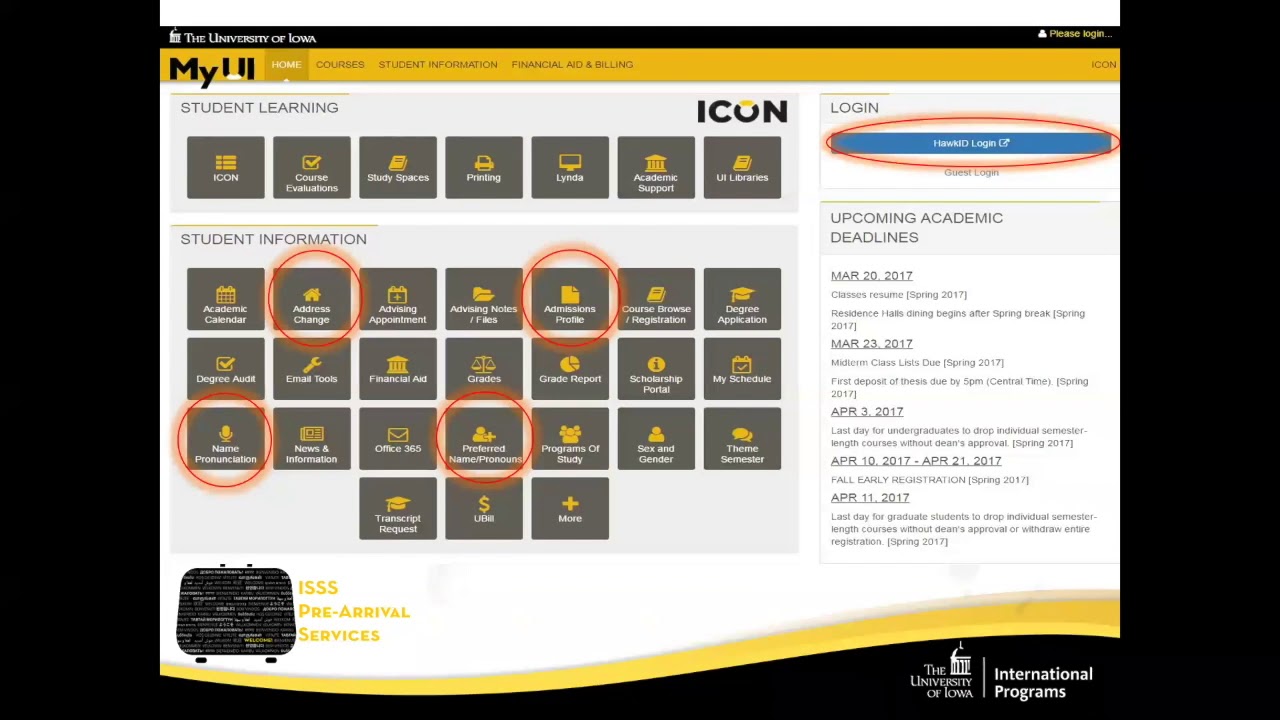Click ICON link in yellow nav bar

point(1104,64)
